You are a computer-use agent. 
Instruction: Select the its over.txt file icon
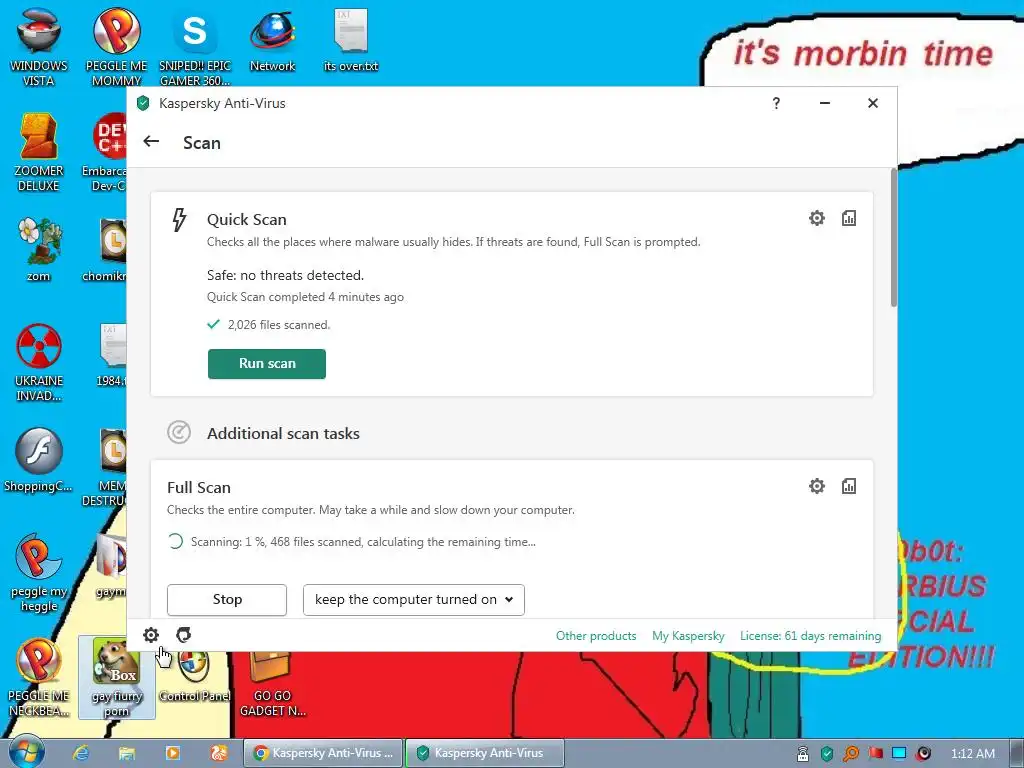tap(351, 41)
